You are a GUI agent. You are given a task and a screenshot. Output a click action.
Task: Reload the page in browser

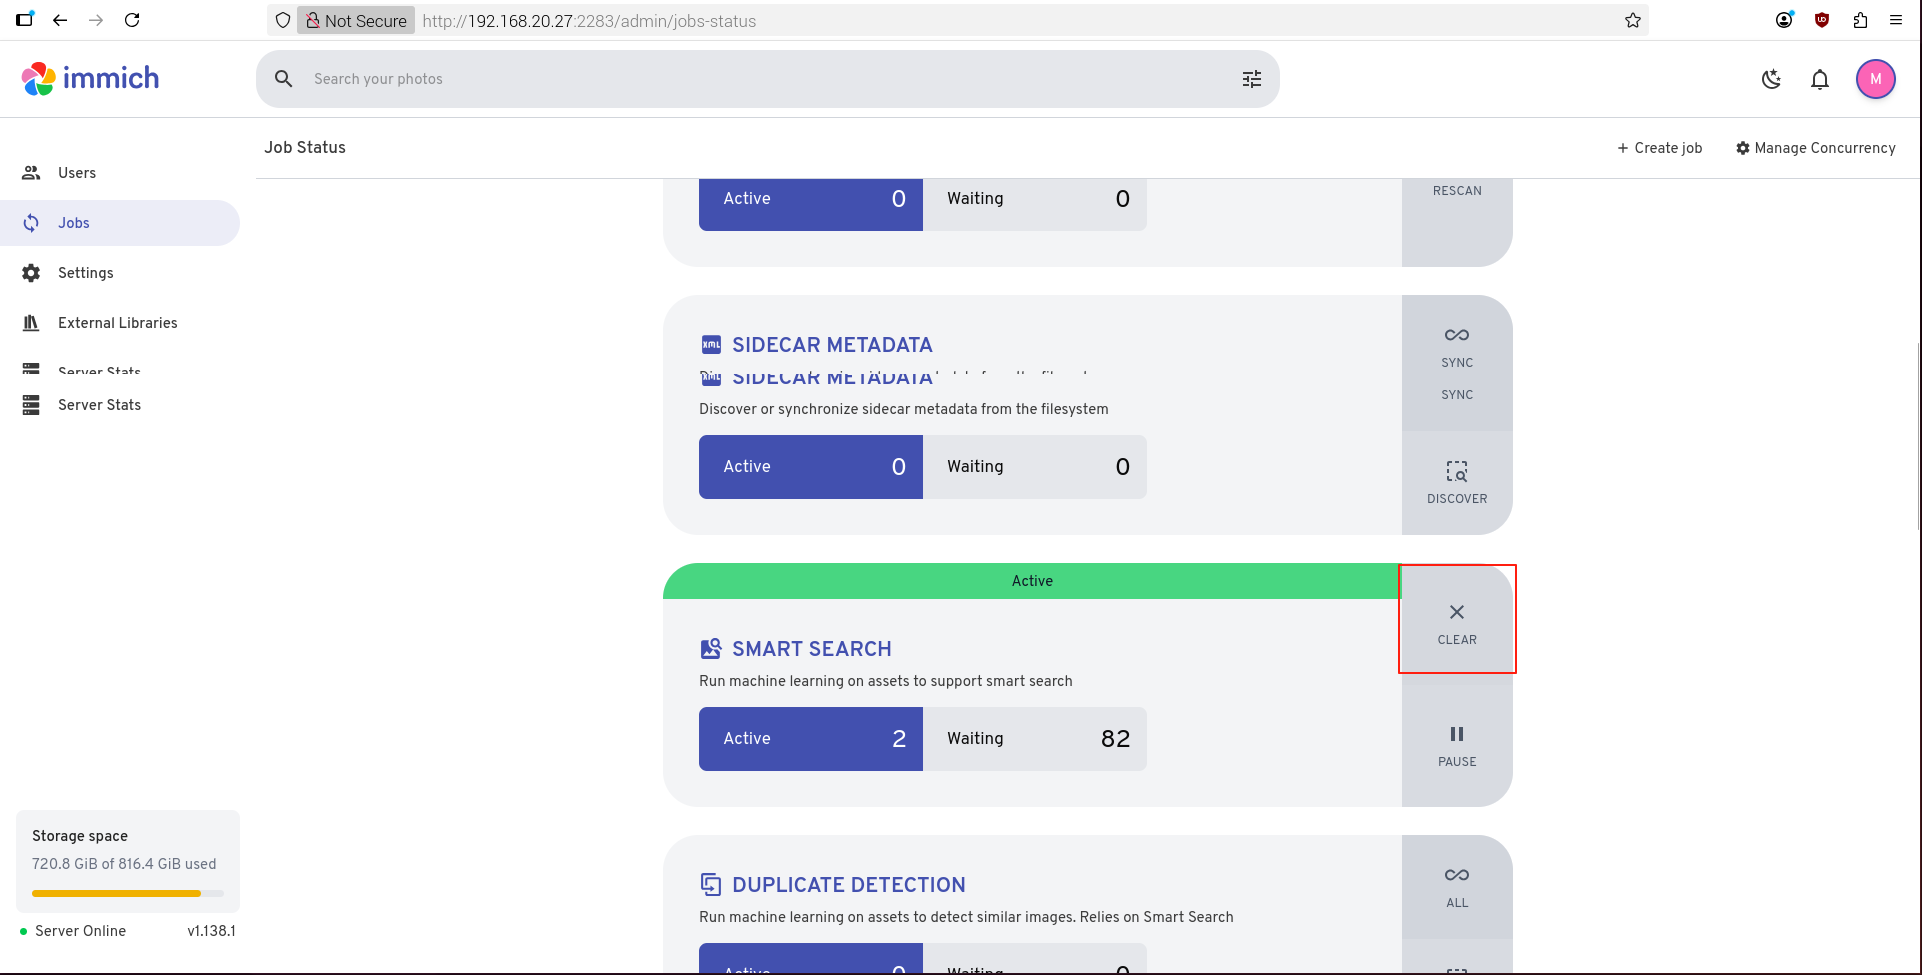[x=132, y=20]
